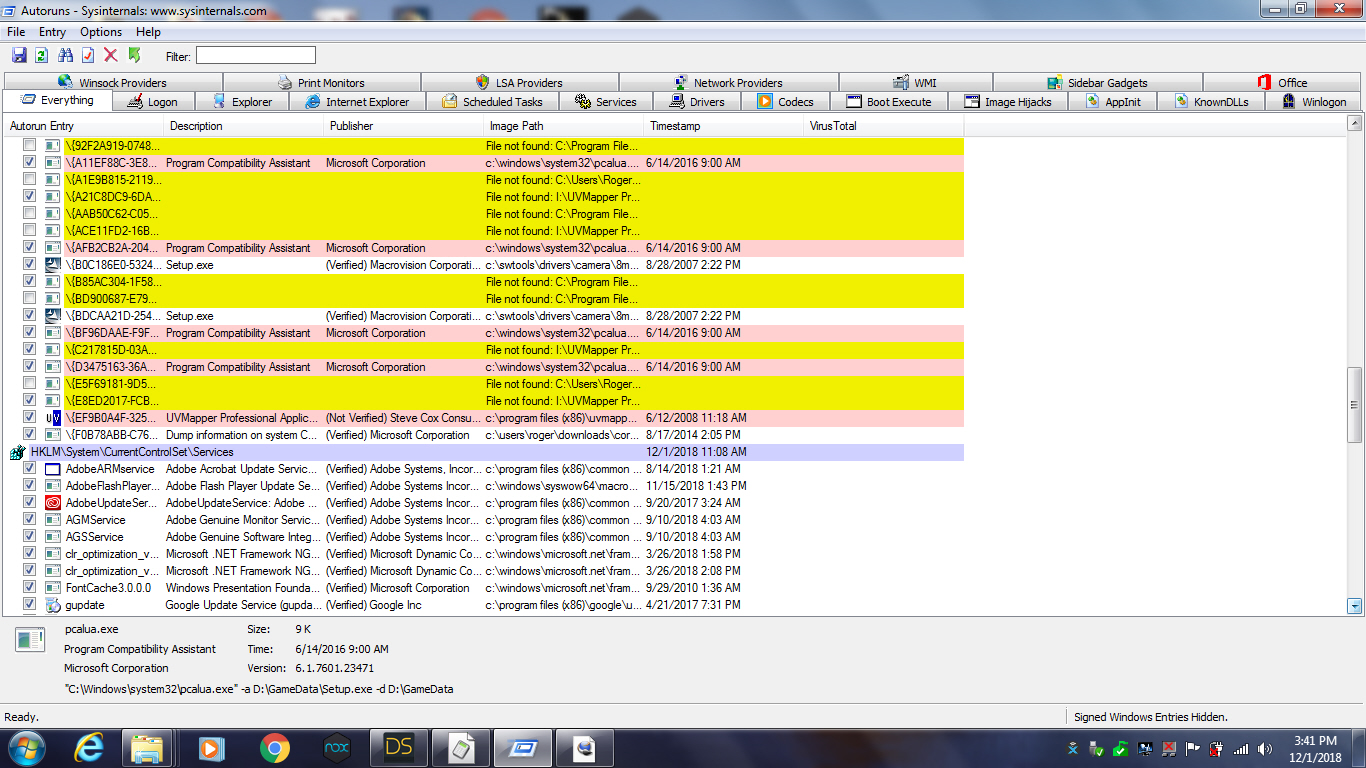This screenshot has width=1366, height=768.
Task: Open the Entry menu
Action: click(x=52, y=32)
